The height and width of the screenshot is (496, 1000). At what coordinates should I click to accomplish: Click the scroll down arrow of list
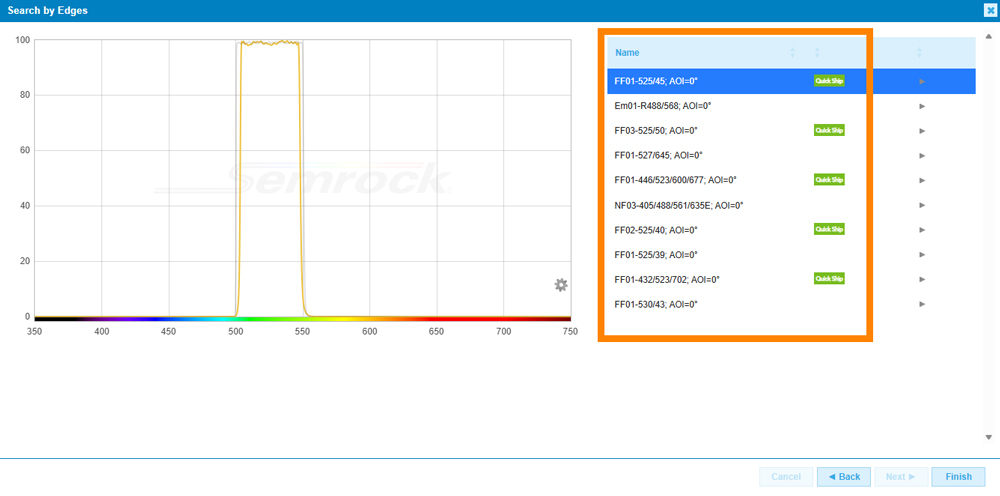tap(989, 437)
